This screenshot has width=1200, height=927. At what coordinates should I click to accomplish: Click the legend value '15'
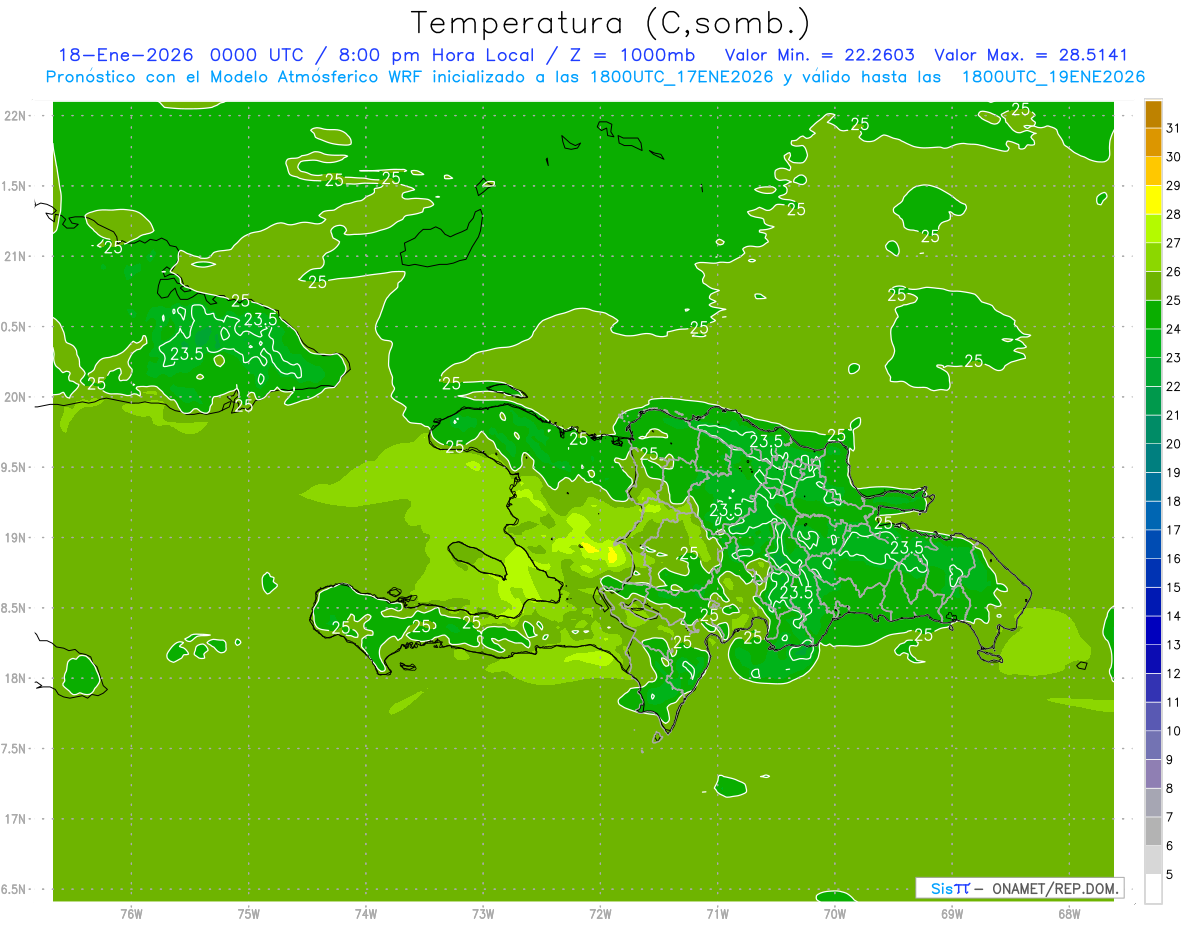point(1174,588)
